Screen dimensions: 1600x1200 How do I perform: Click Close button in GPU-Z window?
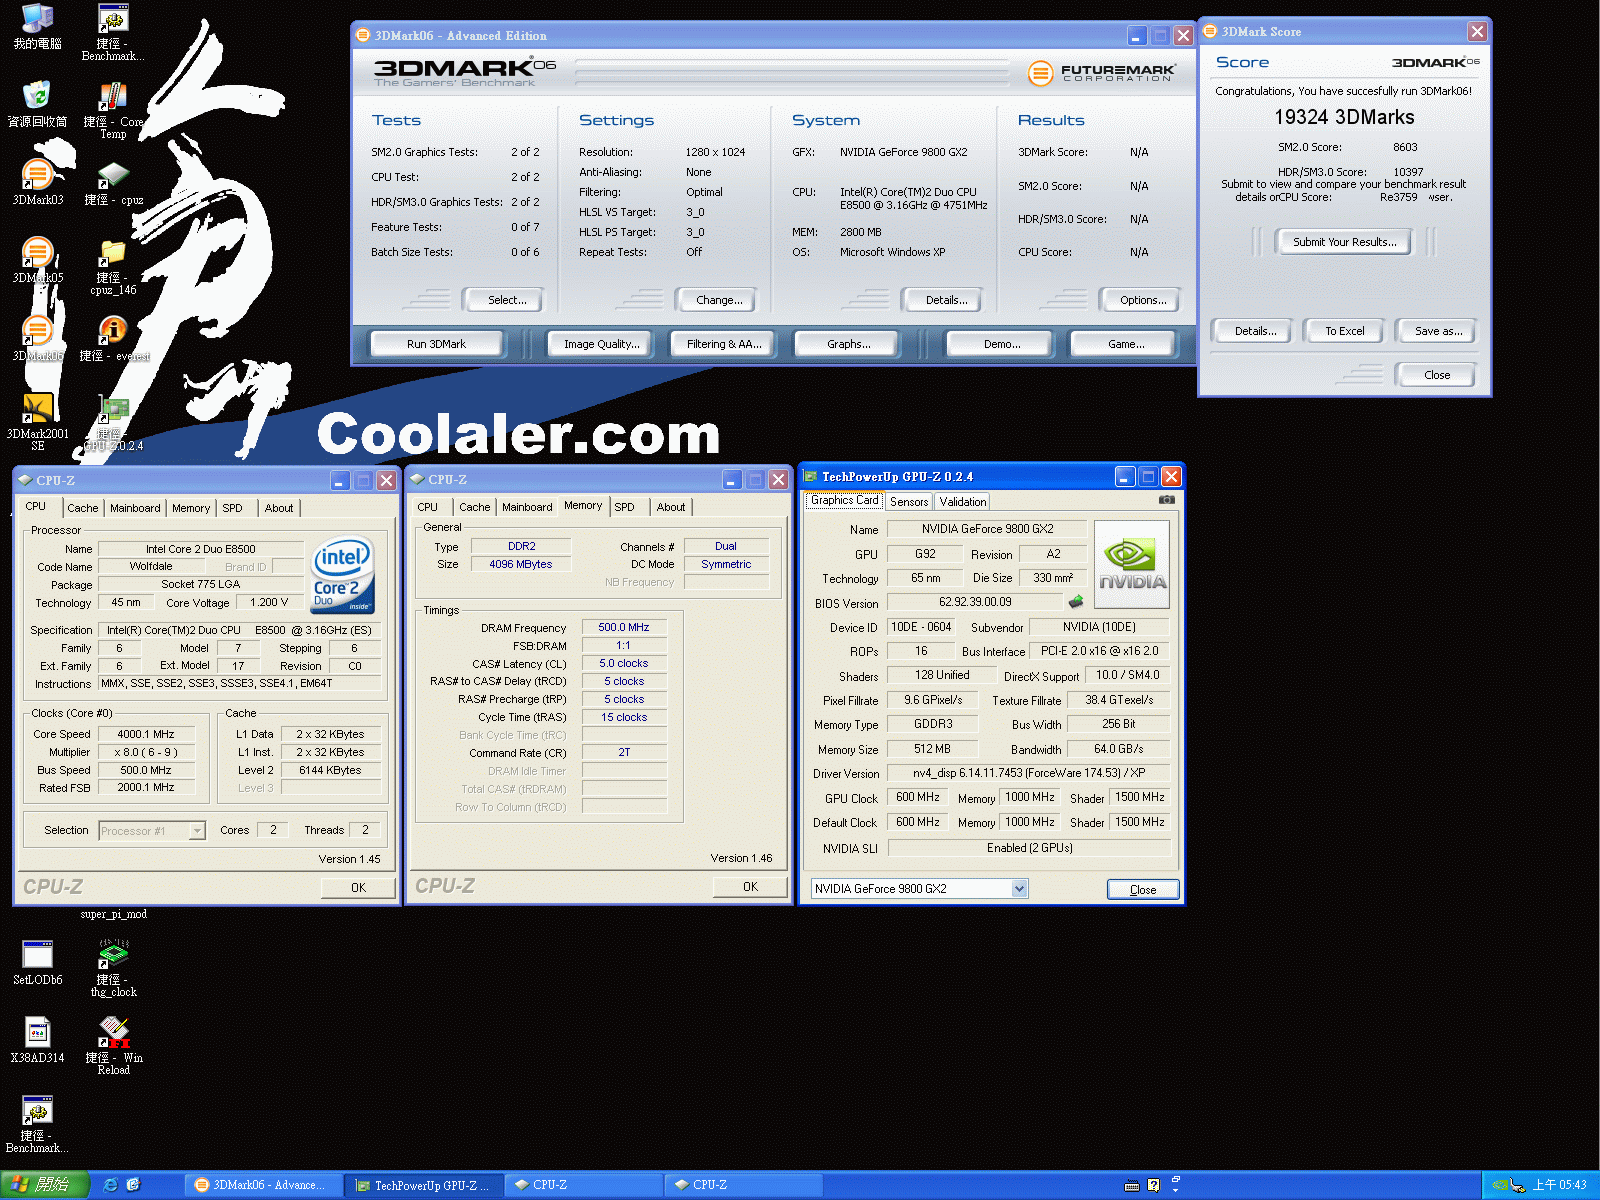1143,889
